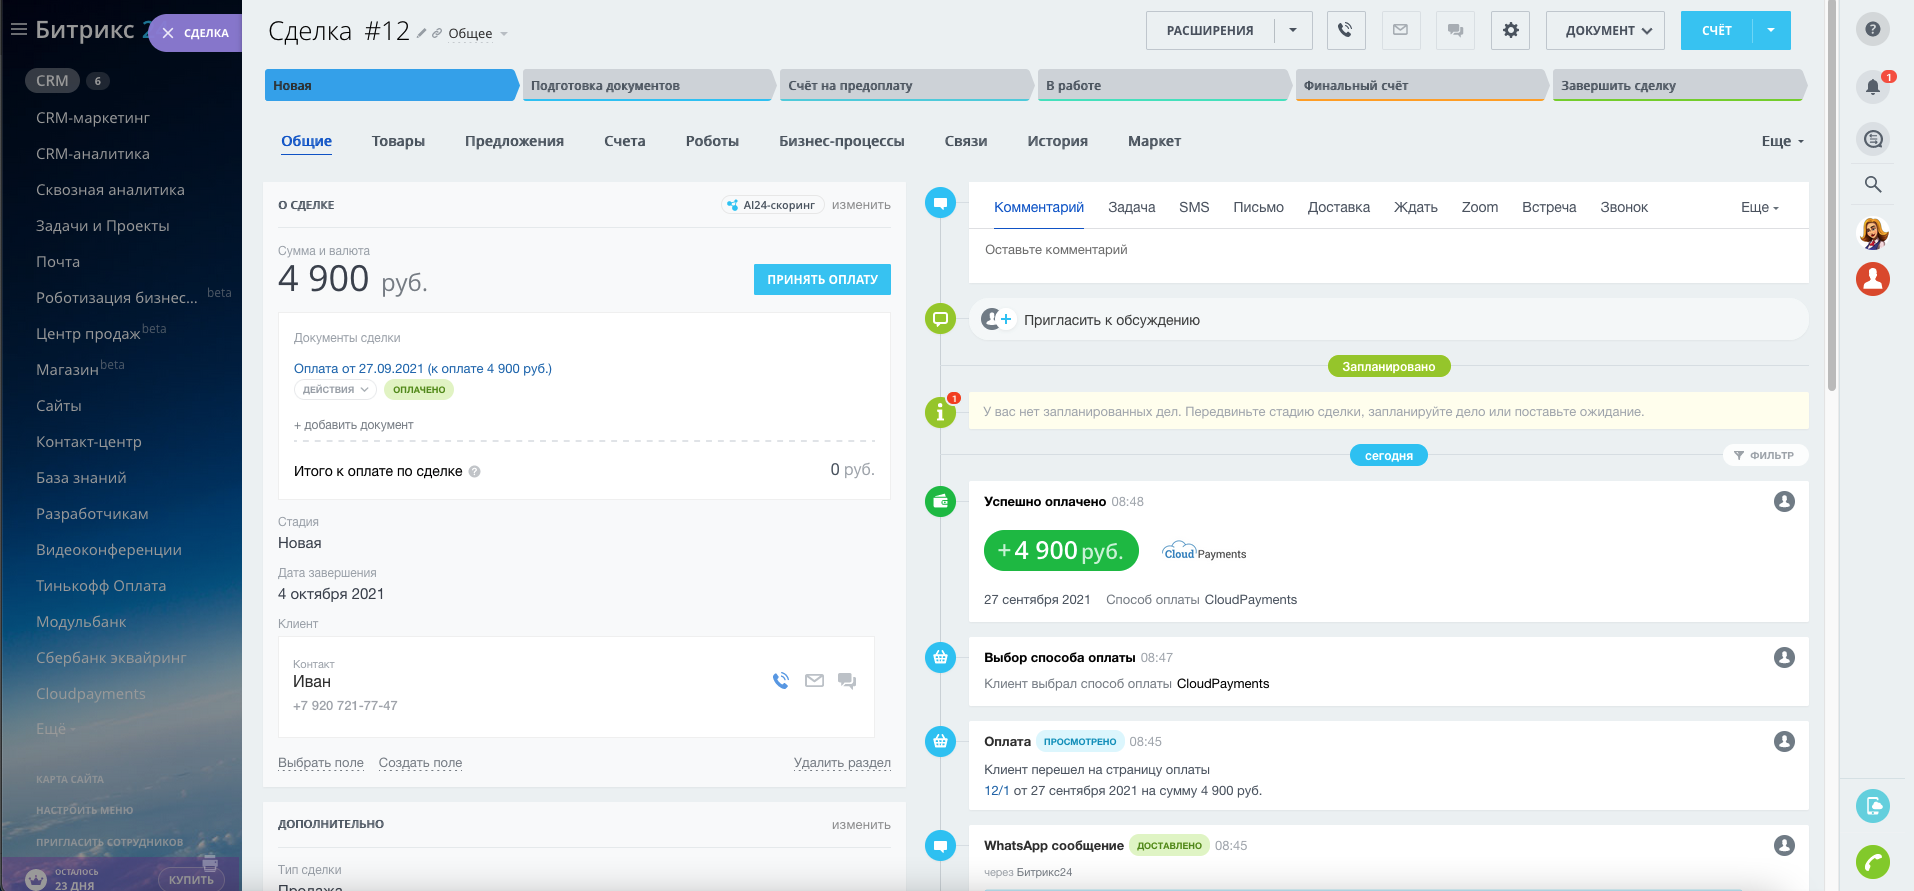Switch to the Товары tab

click(398, 141)
